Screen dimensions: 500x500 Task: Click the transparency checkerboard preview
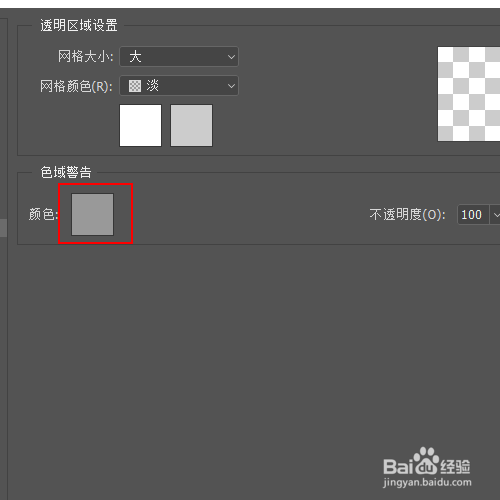pyautogui.click(x=469, y=94)
